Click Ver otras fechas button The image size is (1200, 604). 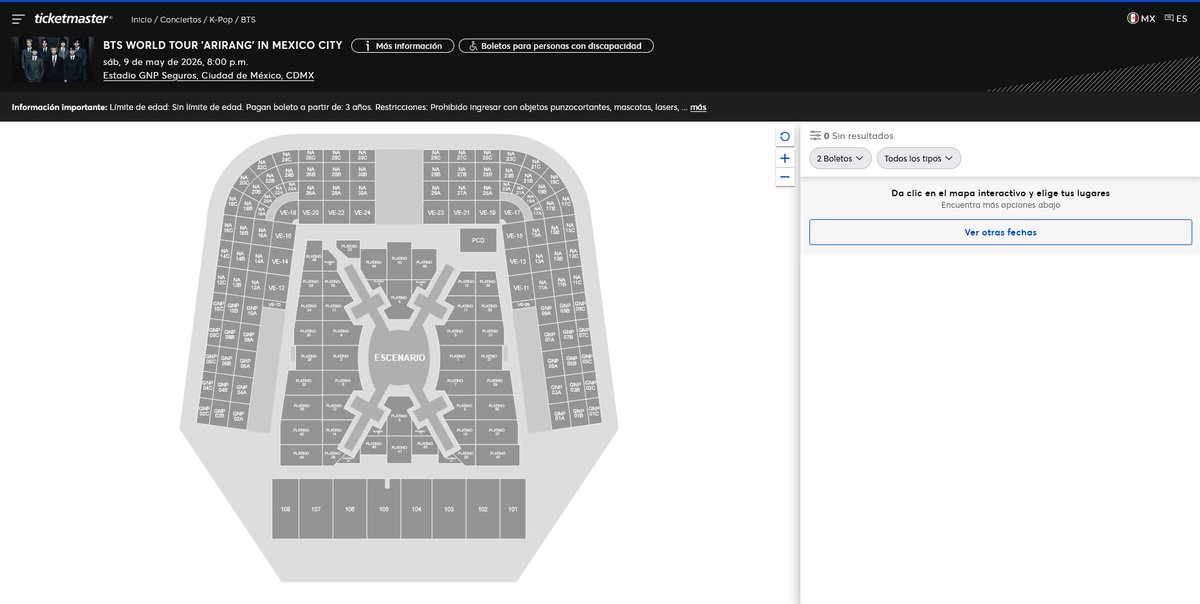pos(1000,232)
